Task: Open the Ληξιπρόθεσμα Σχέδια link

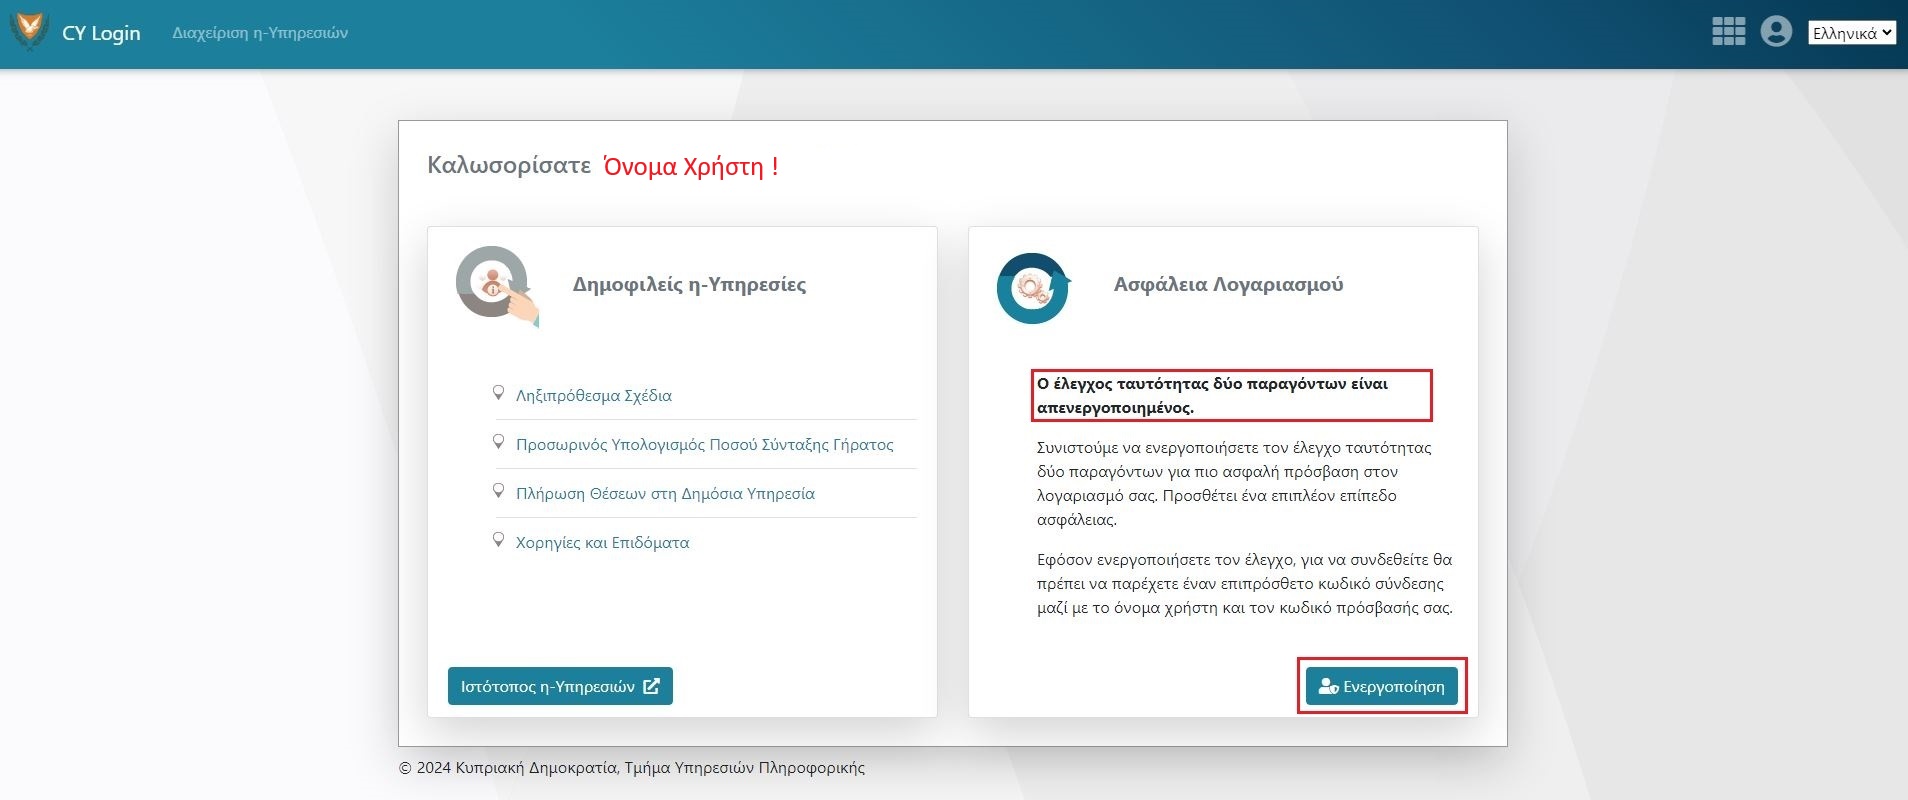Action: [593, 396]
